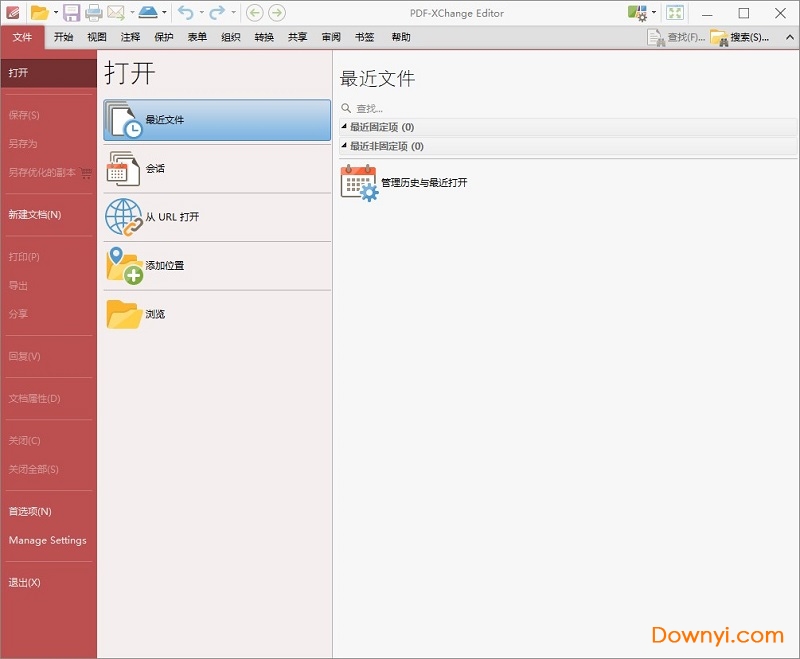Enter full screen mode via title bar icon

coord(673,13)
